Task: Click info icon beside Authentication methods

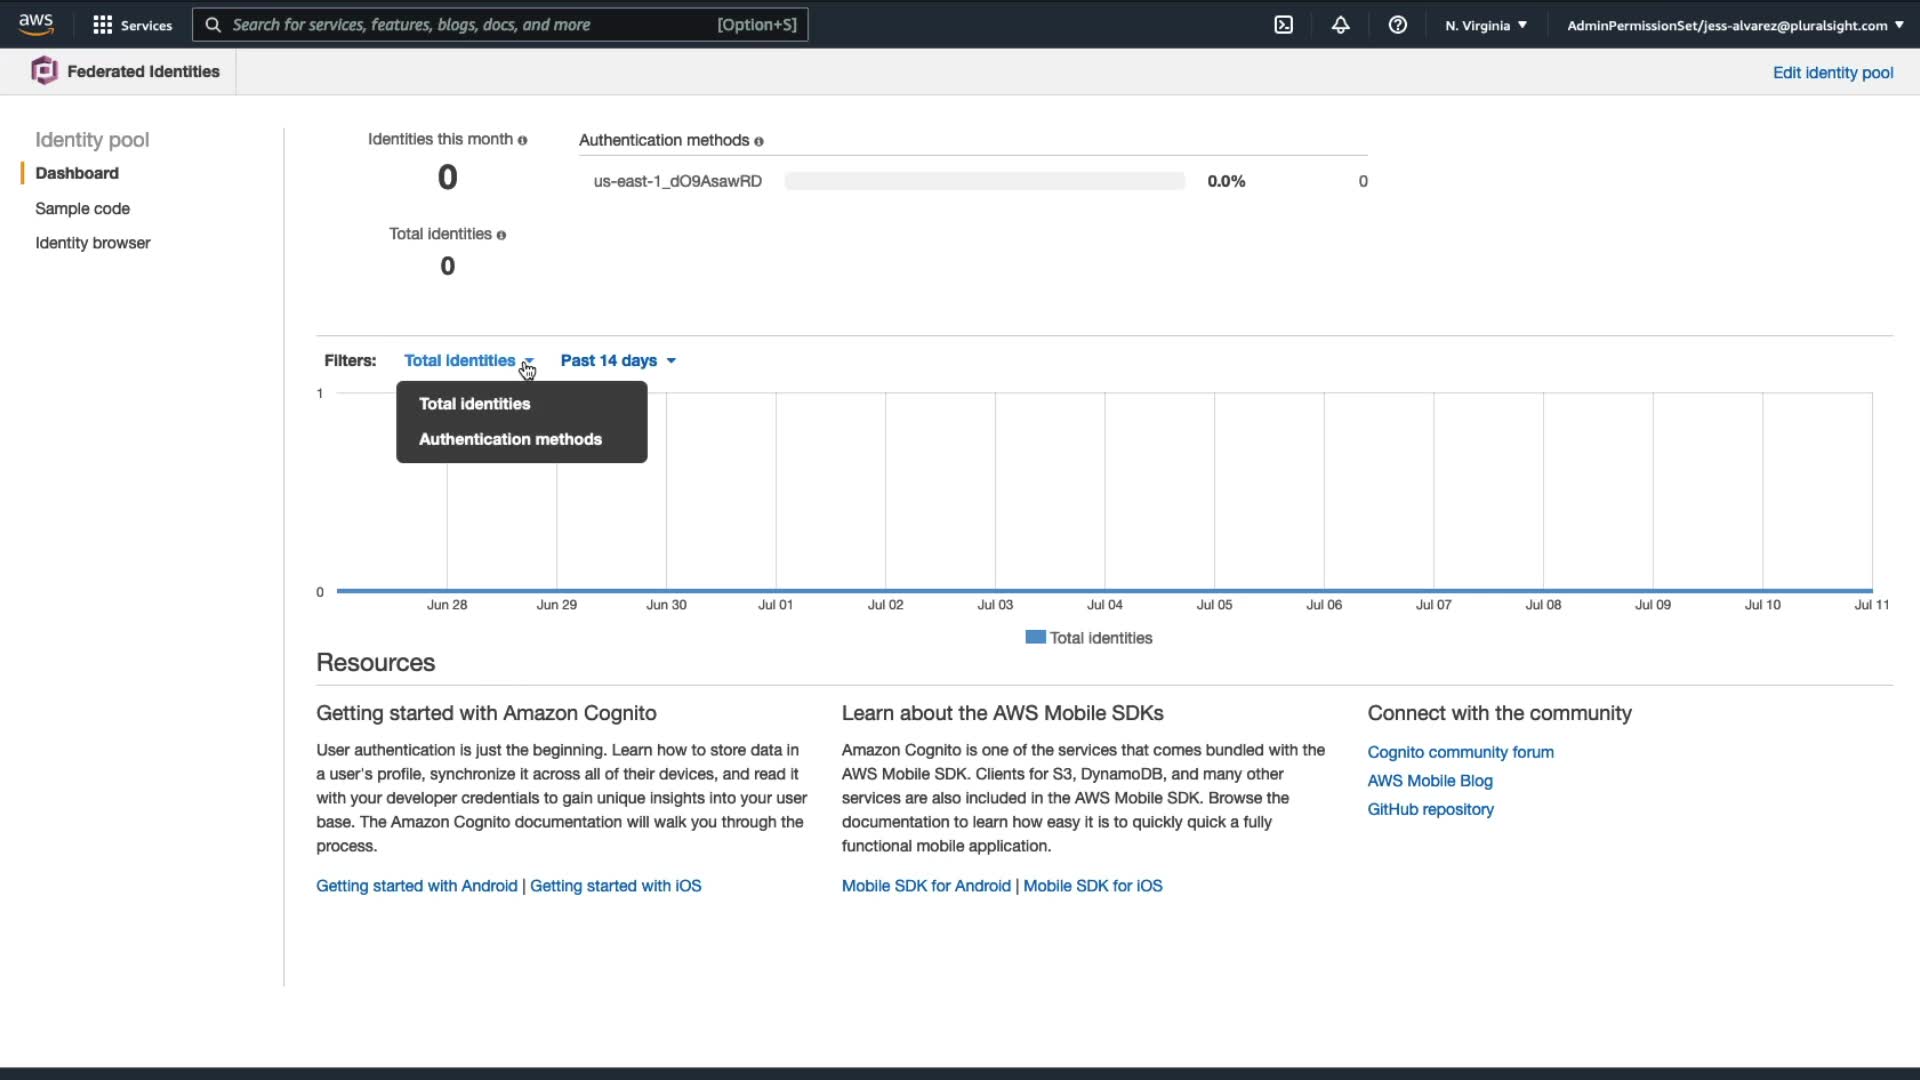Action: tap(759, 142)
